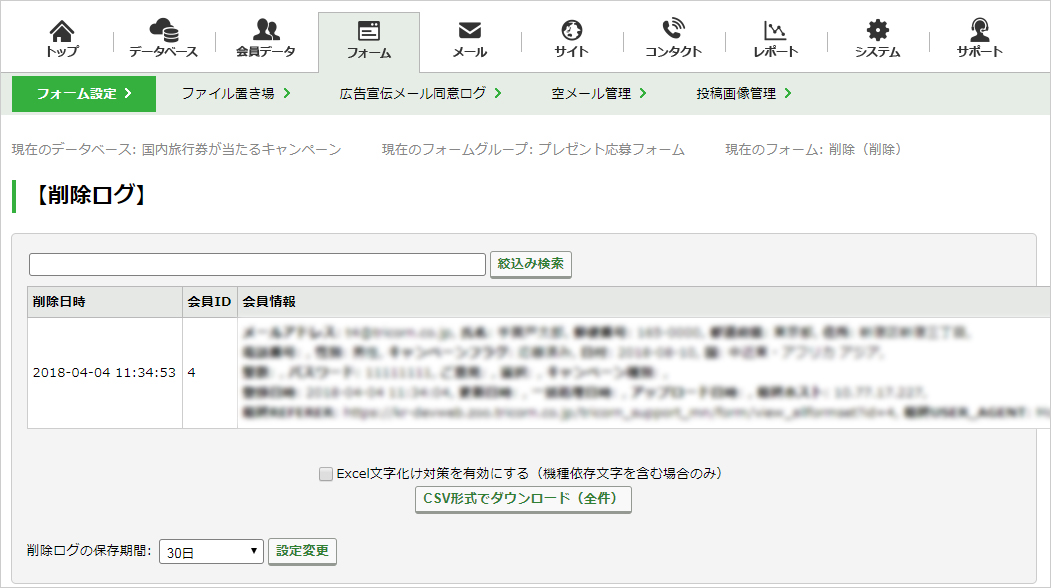Click 現在のデータベース breadcrumb text

pos(176,150)
